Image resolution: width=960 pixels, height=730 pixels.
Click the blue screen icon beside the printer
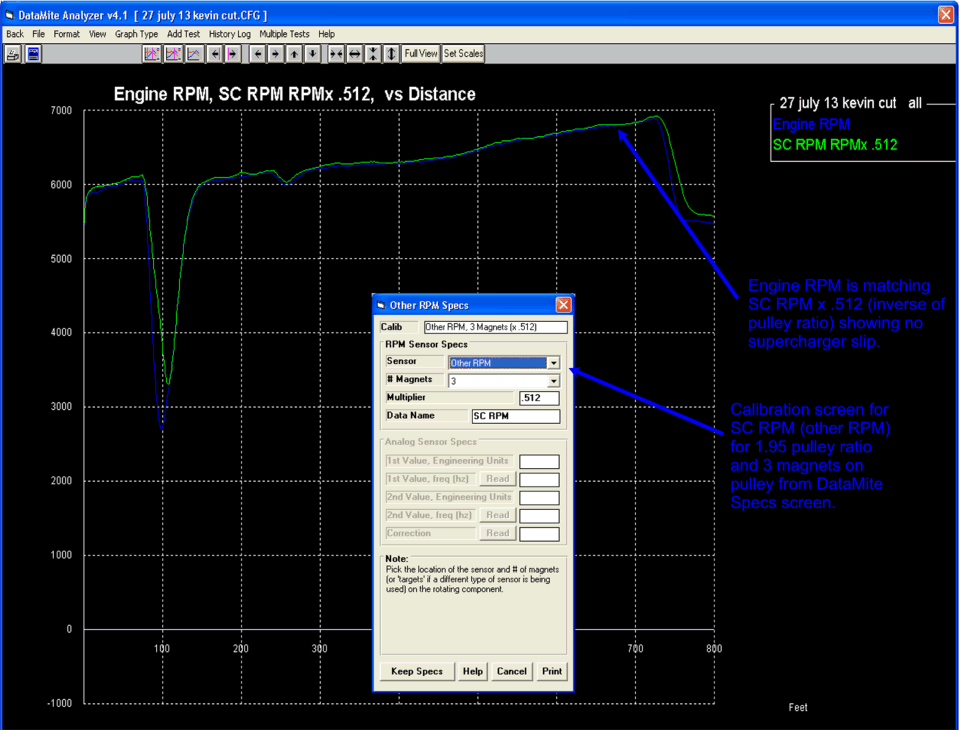coord(33,54)
